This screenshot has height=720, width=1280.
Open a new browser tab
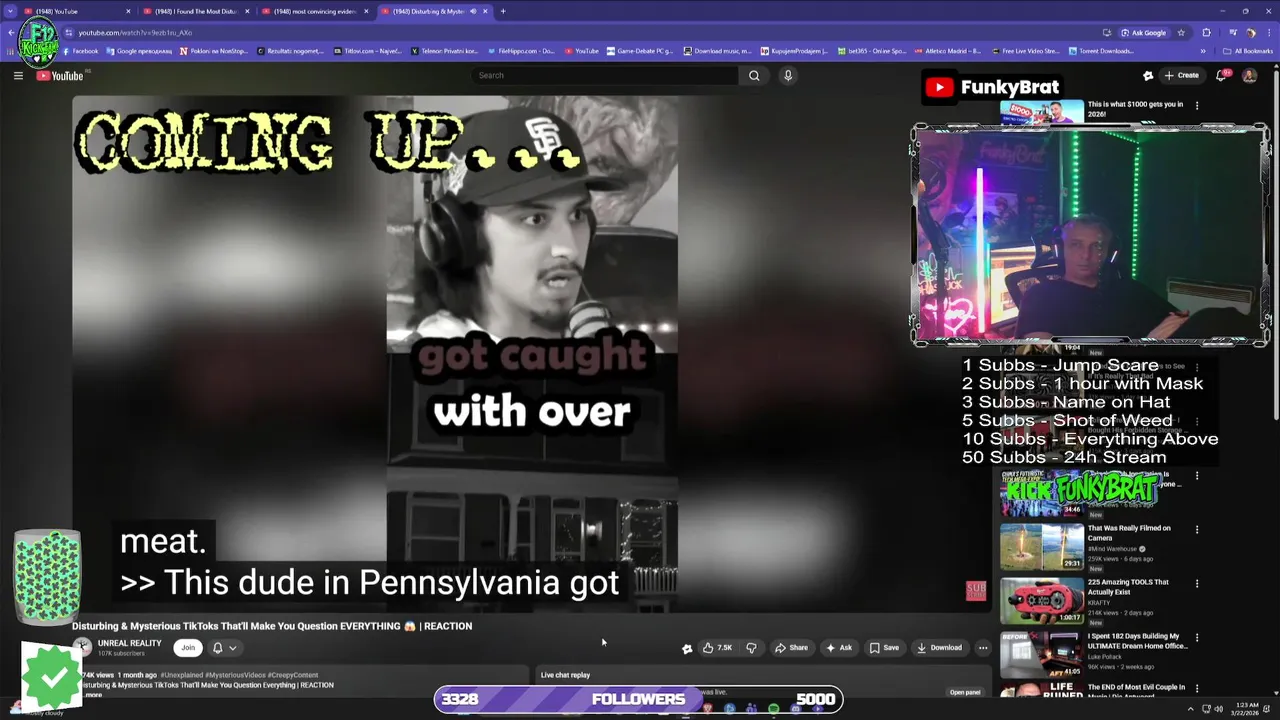[503, 11]
